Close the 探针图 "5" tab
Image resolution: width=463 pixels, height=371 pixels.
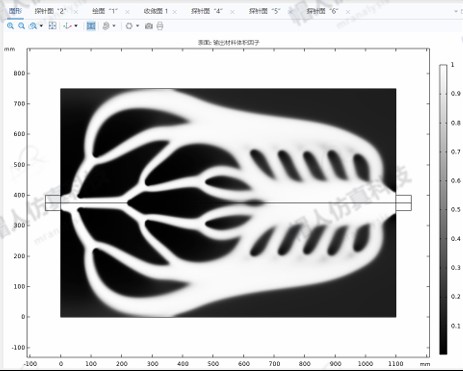(290, 12)
